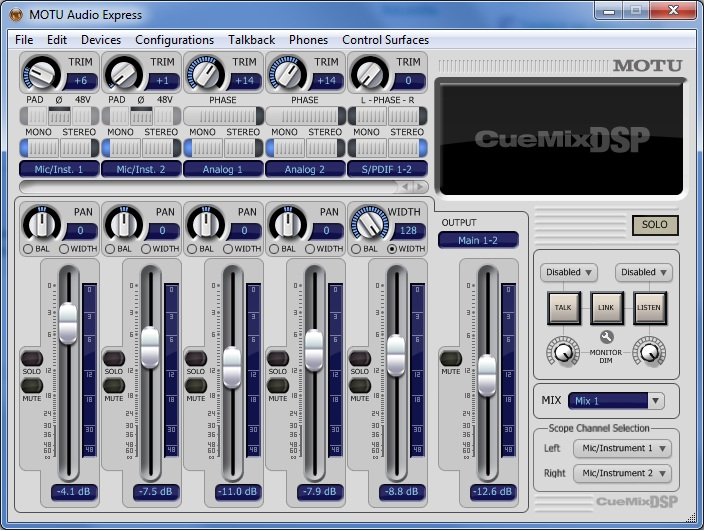This screenshot has width=706, height=531.
Task: Open the File menu
Action: pos(24,40)
